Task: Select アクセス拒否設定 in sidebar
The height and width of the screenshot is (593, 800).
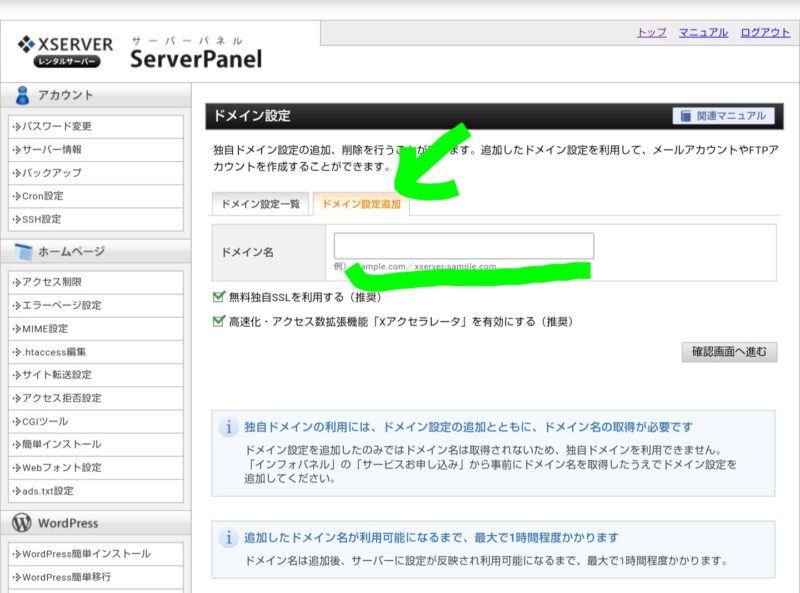Action: 96,398
